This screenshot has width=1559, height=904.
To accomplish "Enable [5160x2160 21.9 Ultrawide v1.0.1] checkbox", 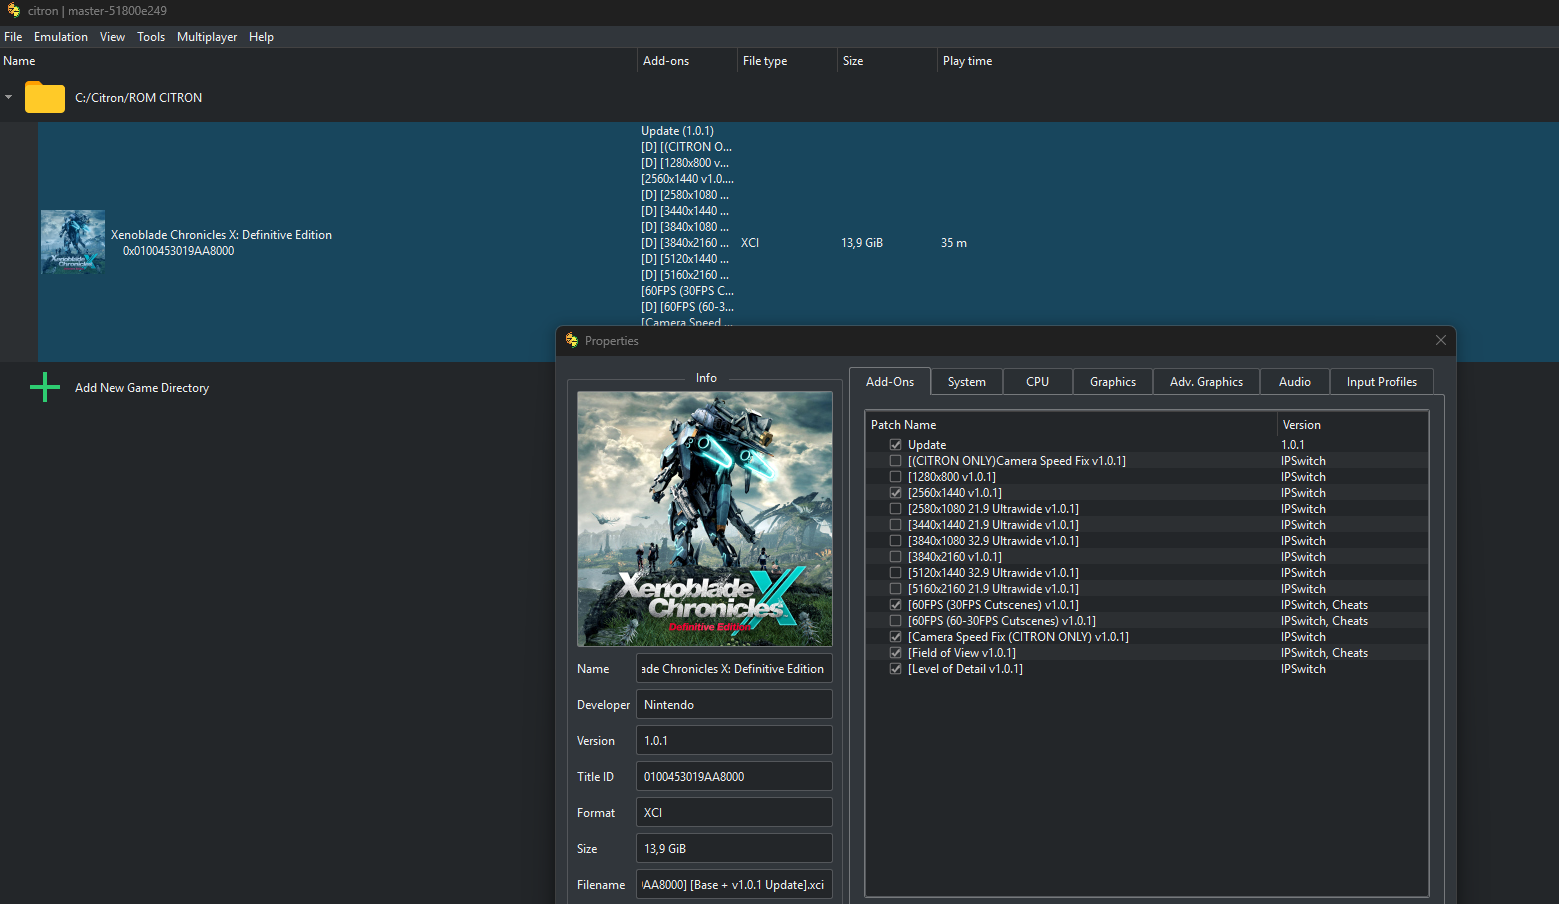I will click(x=895, y=589).
